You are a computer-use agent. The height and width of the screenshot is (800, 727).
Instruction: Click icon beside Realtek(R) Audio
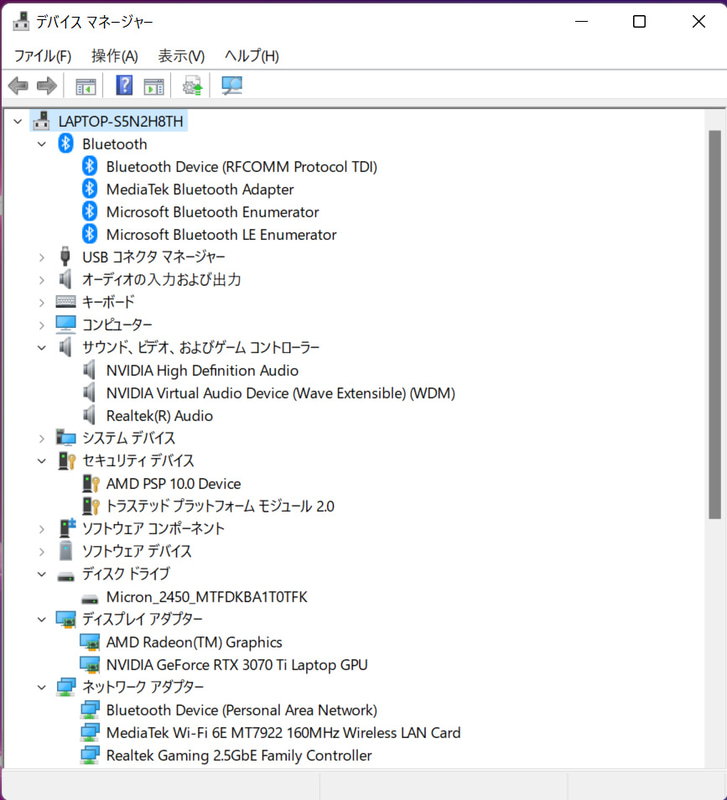pyautogui.click(x=89, y=415)
